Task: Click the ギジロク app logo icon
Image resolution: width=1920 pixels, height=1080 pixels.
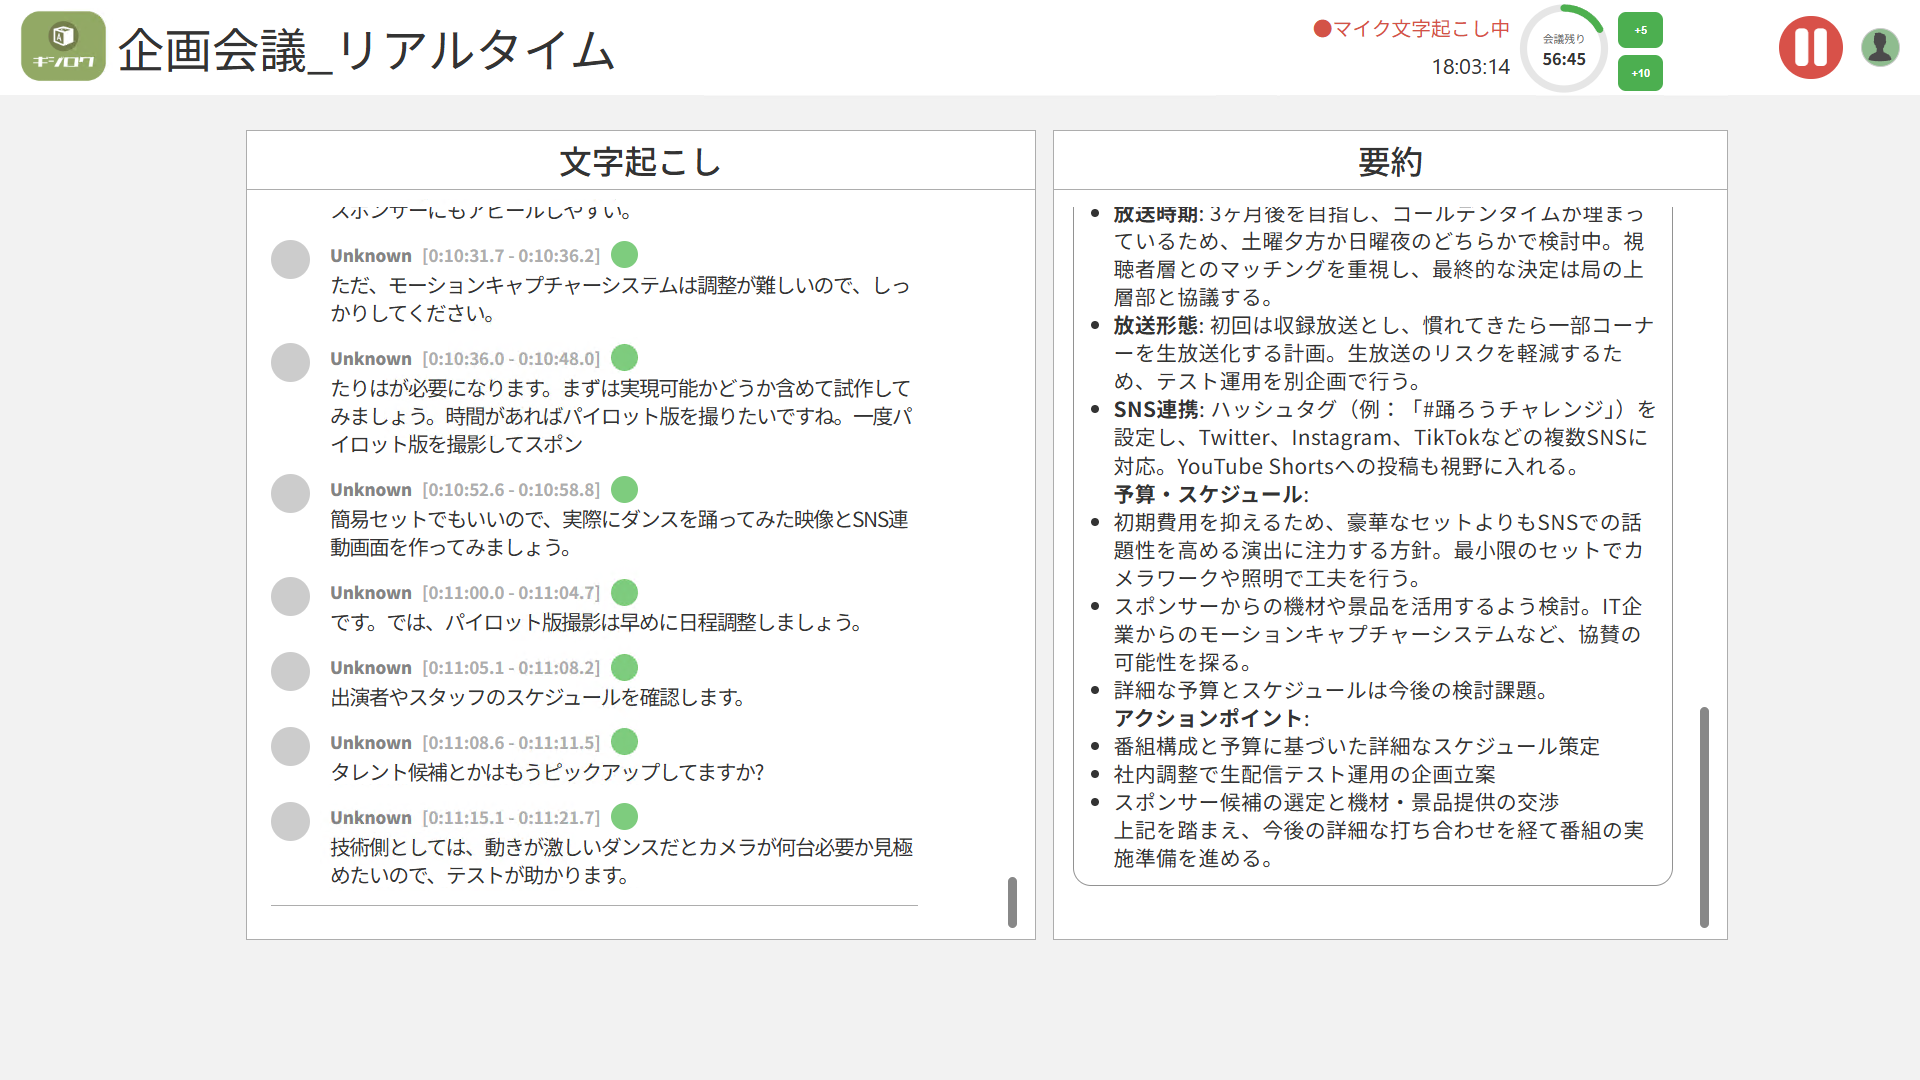Action: click(63, 45)
